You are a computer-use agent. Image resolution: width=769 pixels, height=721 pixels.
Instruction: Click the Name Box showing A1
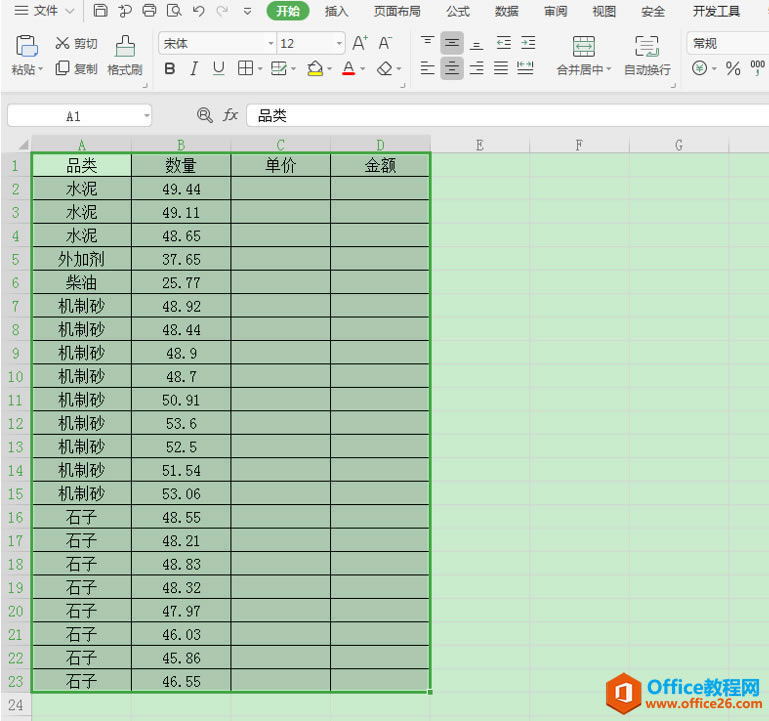[x=74, y=116]
